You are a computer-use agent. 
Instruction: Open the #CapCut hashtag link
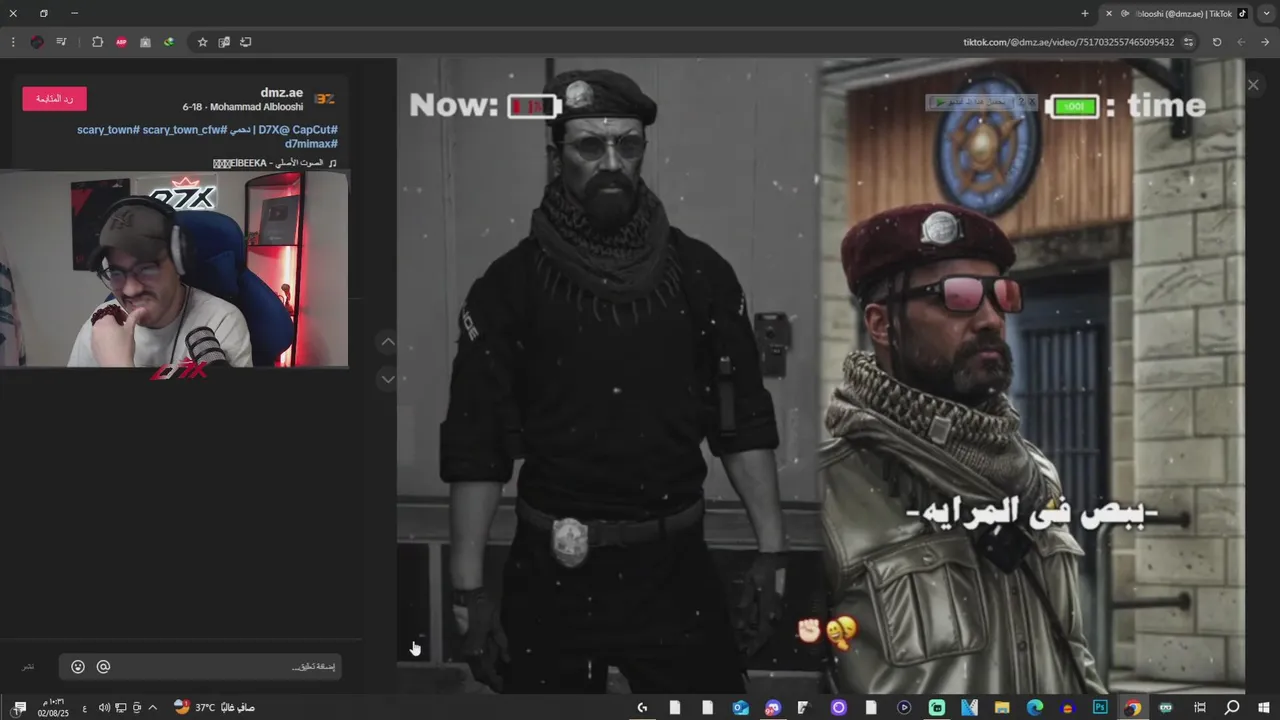click(x=314, y=130)
